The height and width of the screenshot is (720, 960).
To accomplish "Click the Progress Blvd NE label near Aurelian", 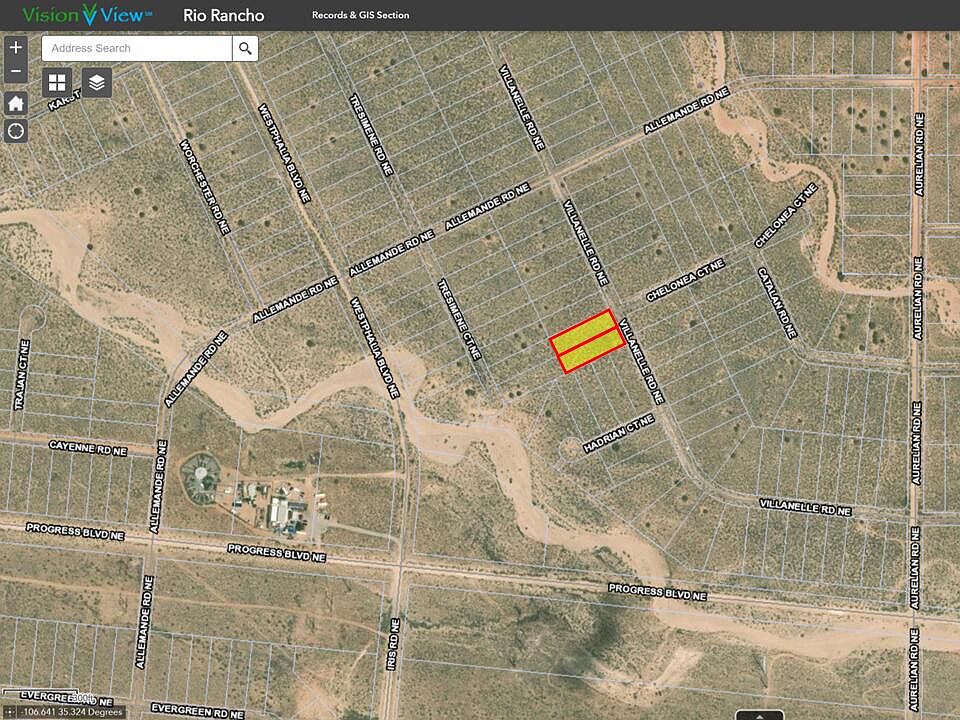I will [657, 592].
